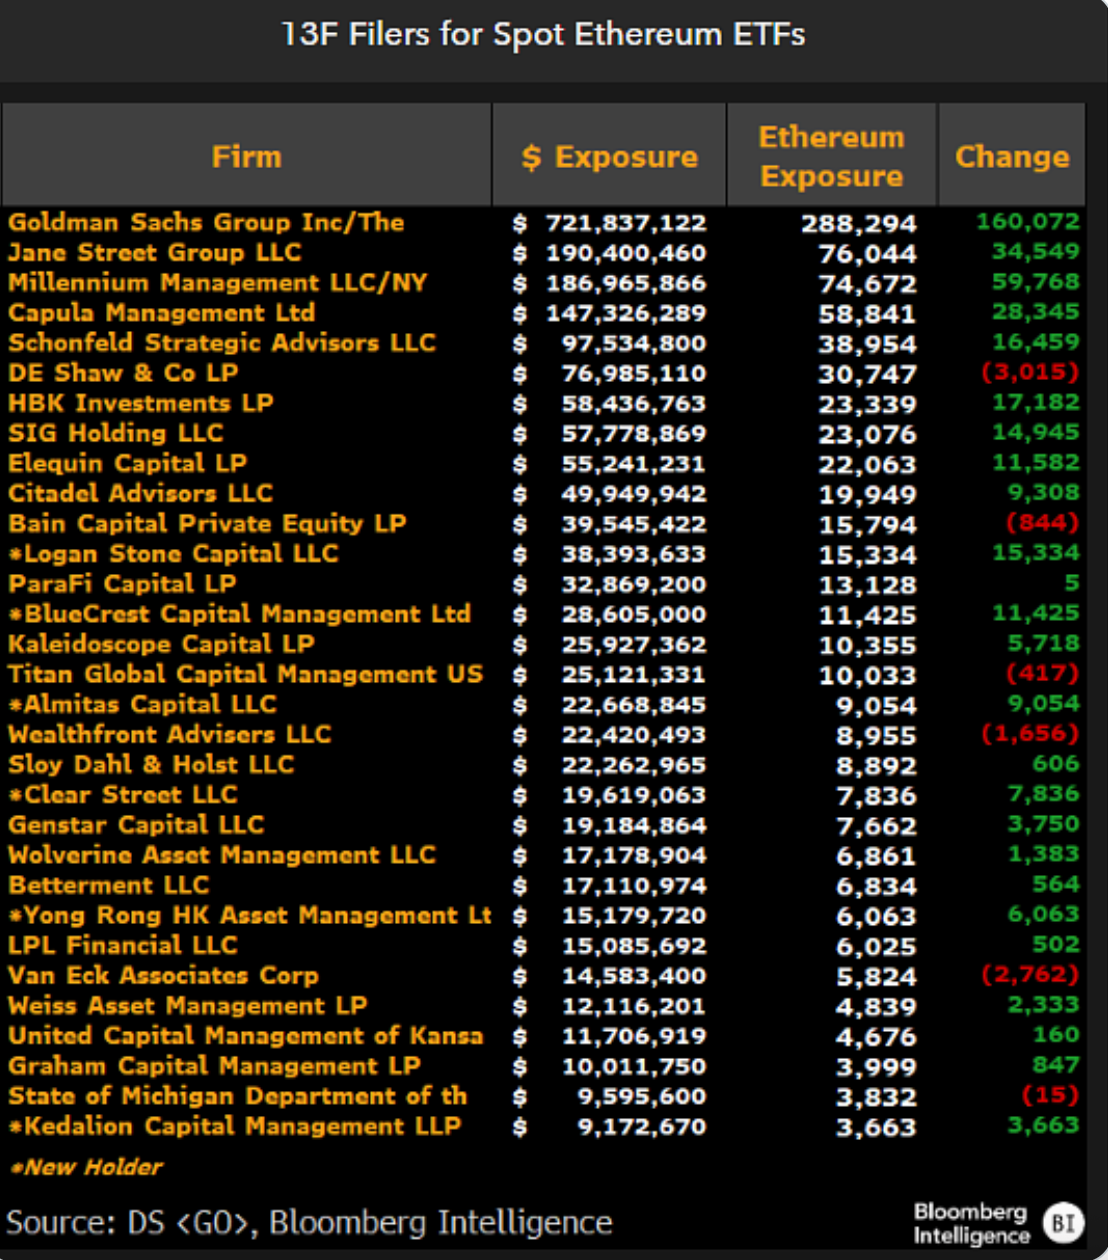Viewport: 1108px width, 1260px height.
Task: Select Schonfeld Strategic Advisors LLC firm name
Action: [x=222, y=342]
